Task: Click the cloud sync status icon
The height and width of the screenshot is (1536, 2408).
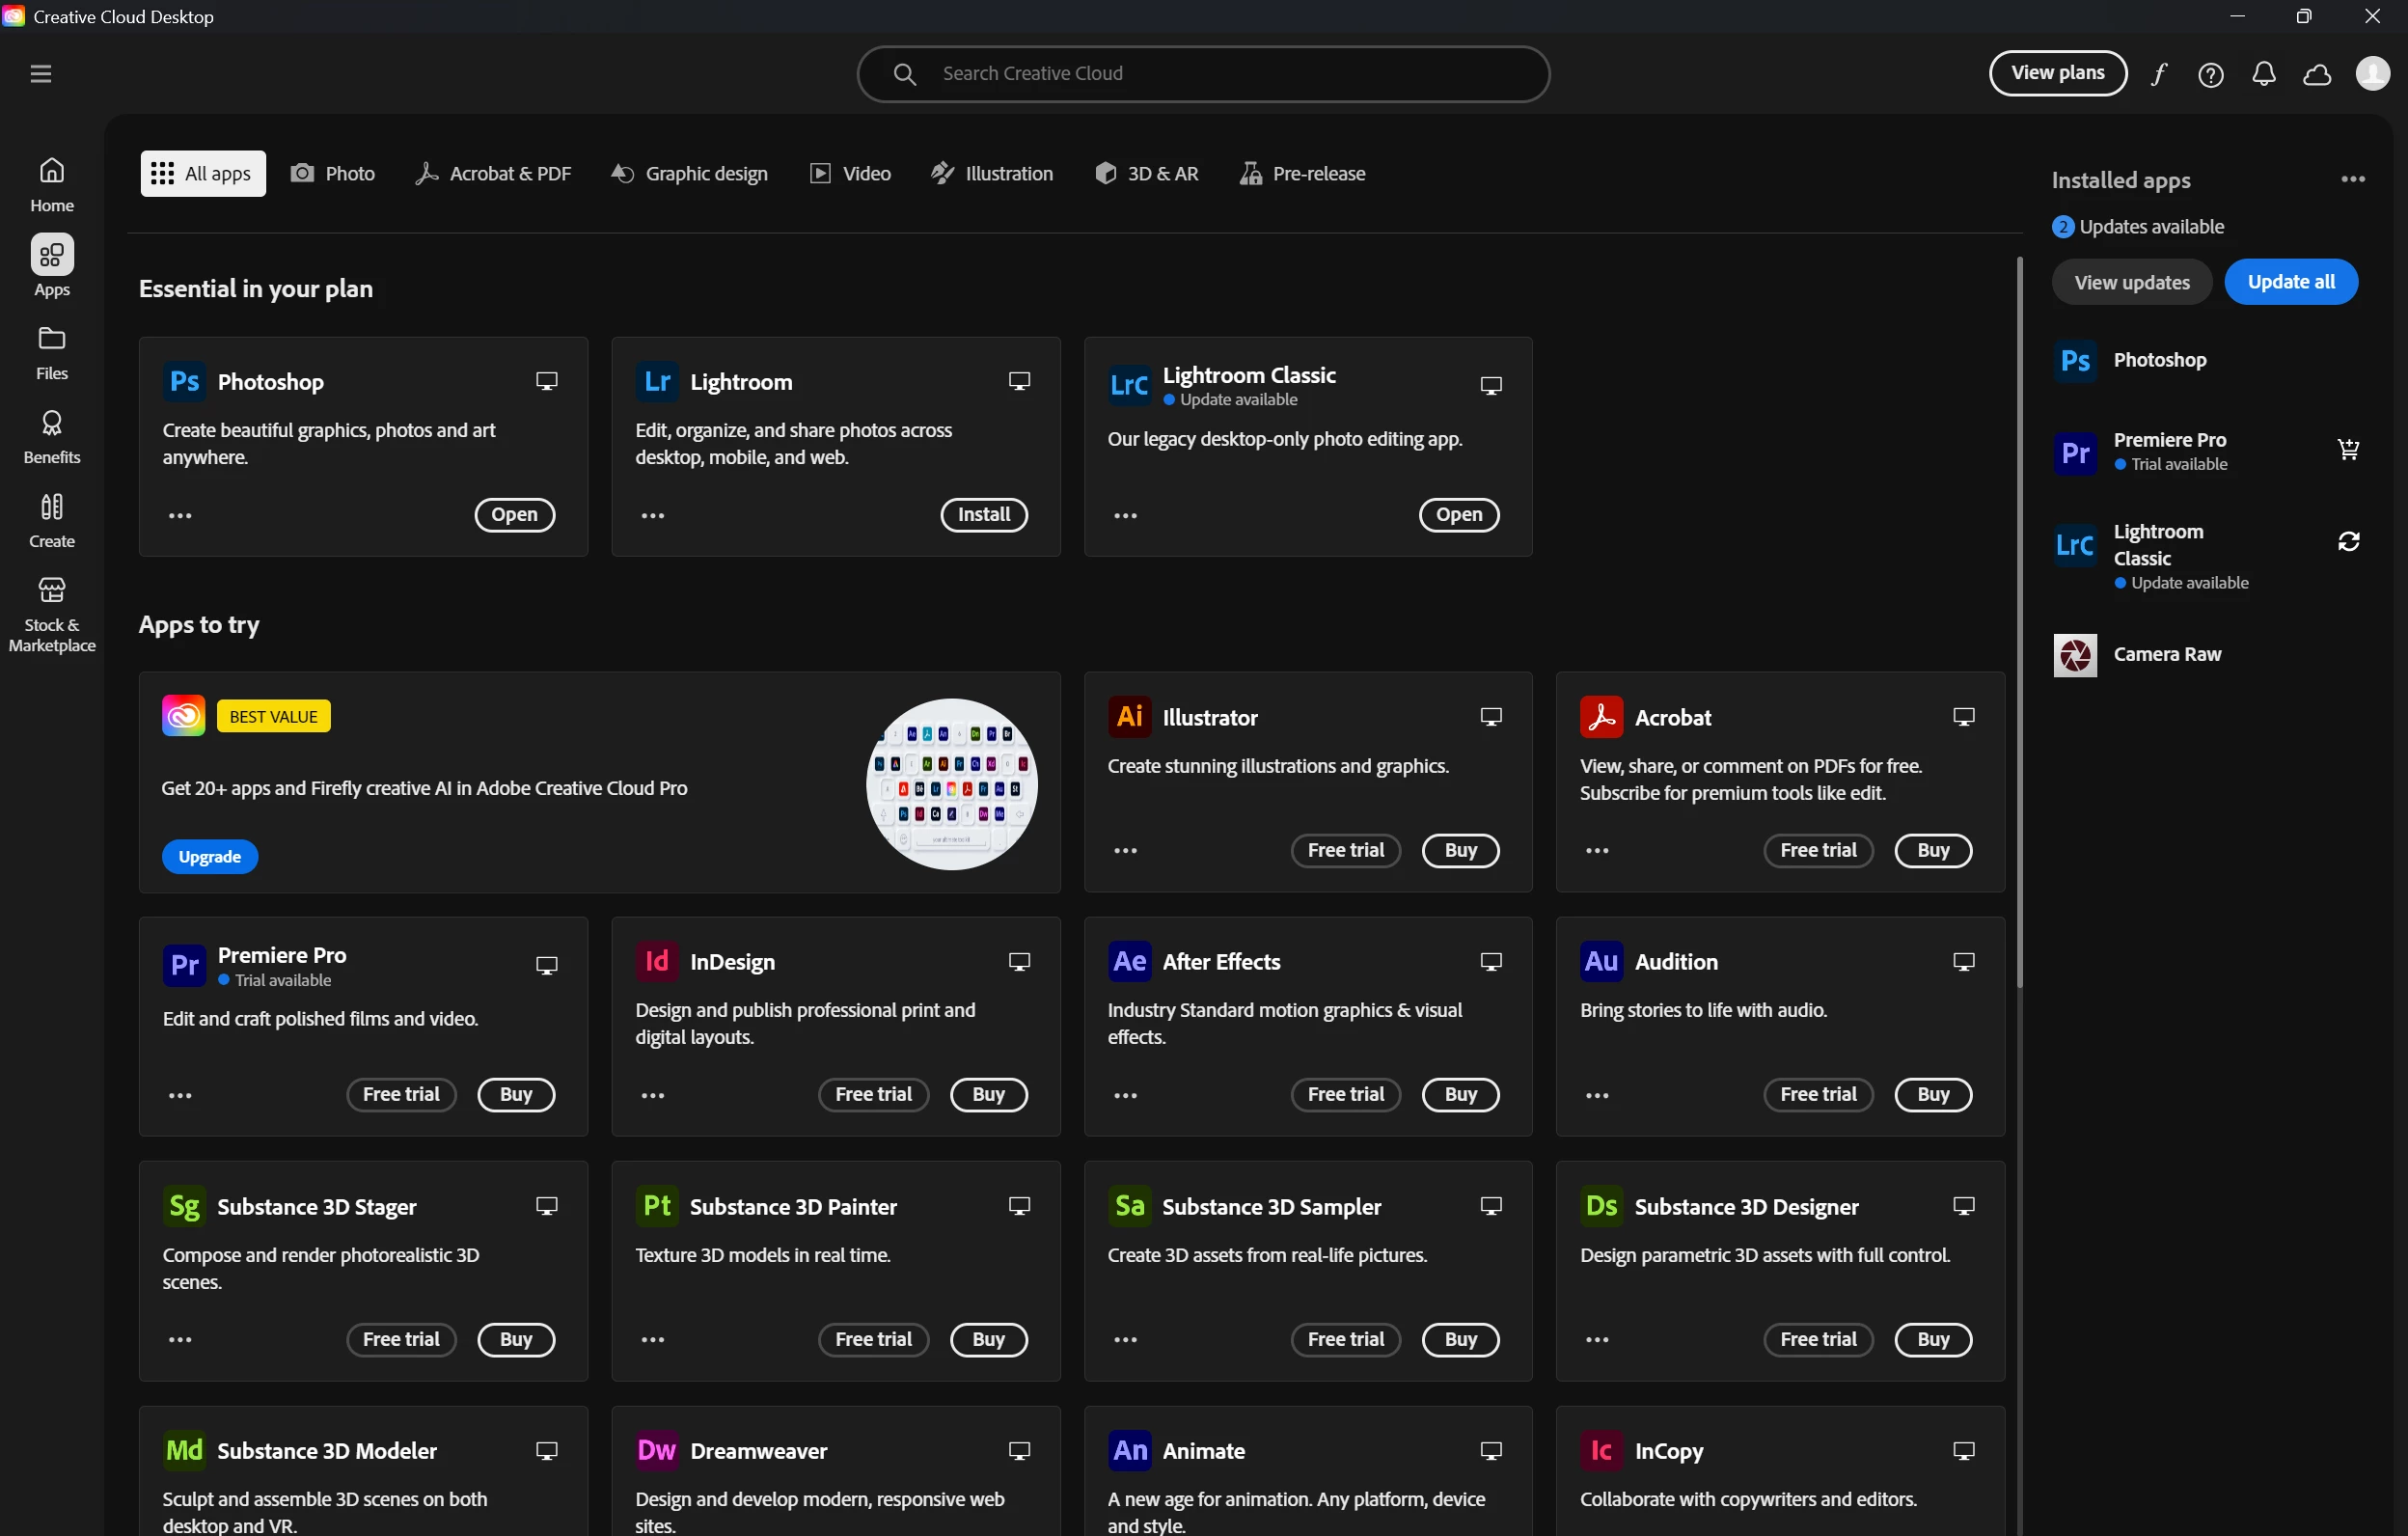Action: coord(2317,74)
